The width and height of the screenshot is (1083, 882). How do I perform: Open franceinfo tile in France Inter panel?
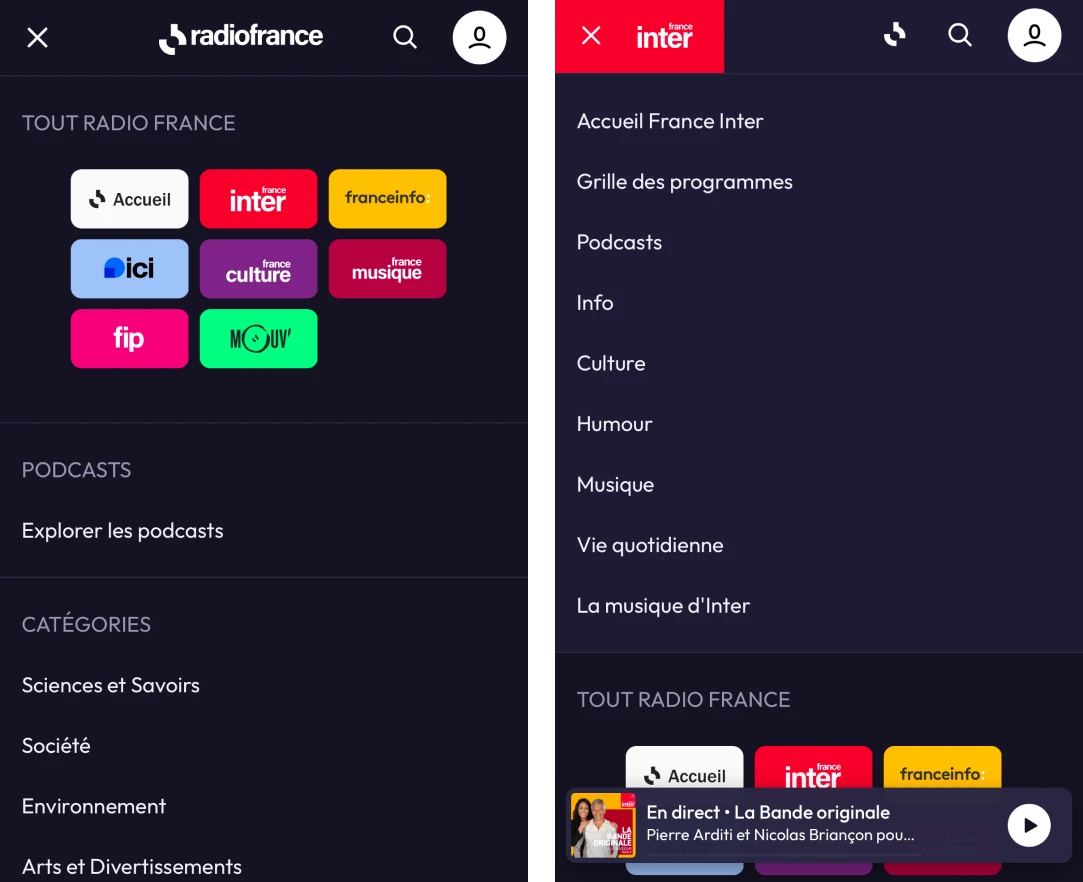[943, 767]
